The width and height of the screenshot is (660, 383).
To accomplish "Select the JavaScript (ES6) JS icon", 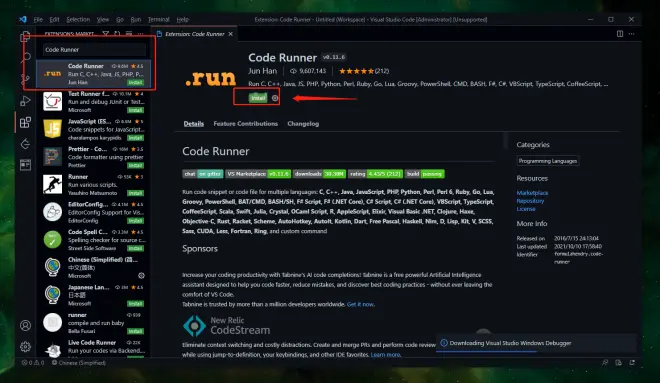I will [53, 129].
